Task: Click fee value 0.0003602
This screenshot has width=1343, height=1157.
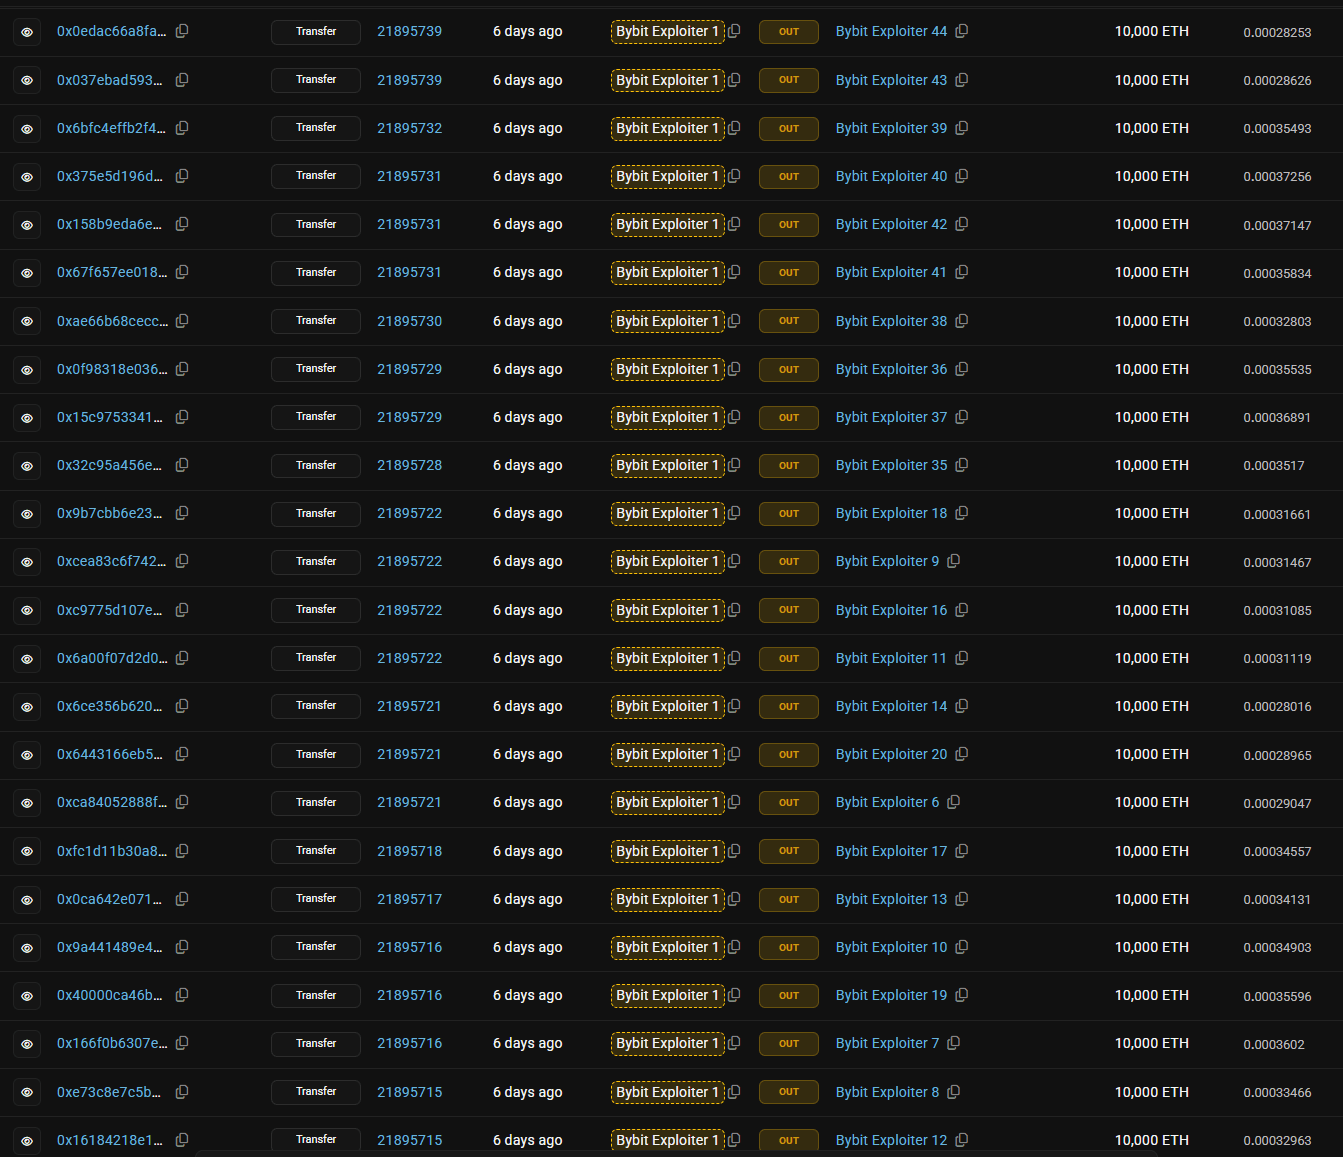Action: (1274, 1044)
